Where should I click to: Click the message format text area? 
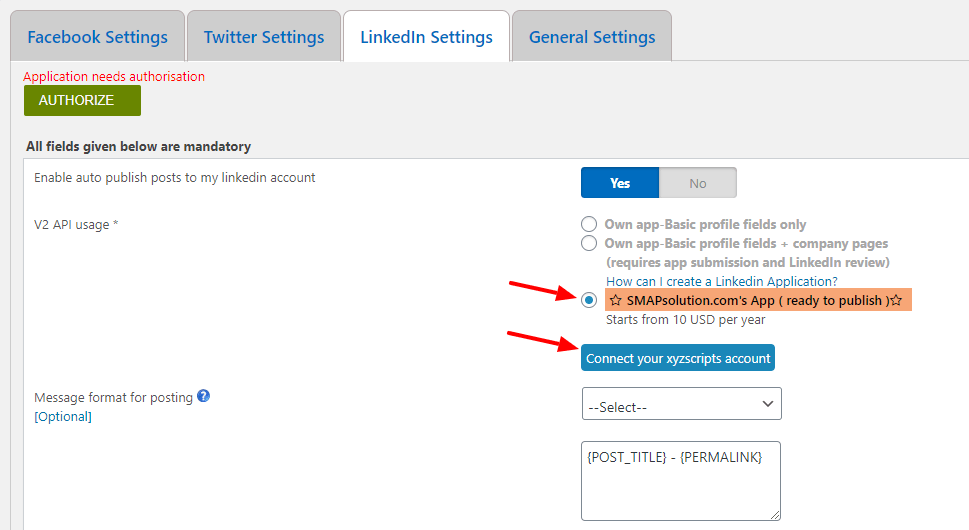click(680, 481)
